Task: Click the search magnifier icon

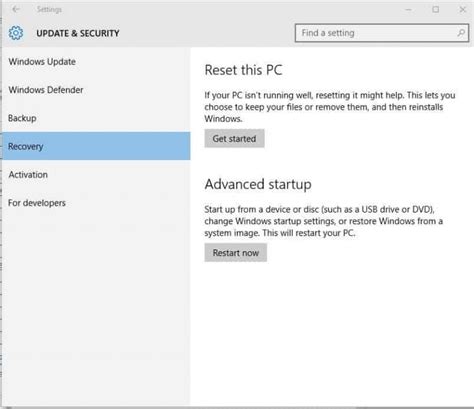Action: [461, 33]
